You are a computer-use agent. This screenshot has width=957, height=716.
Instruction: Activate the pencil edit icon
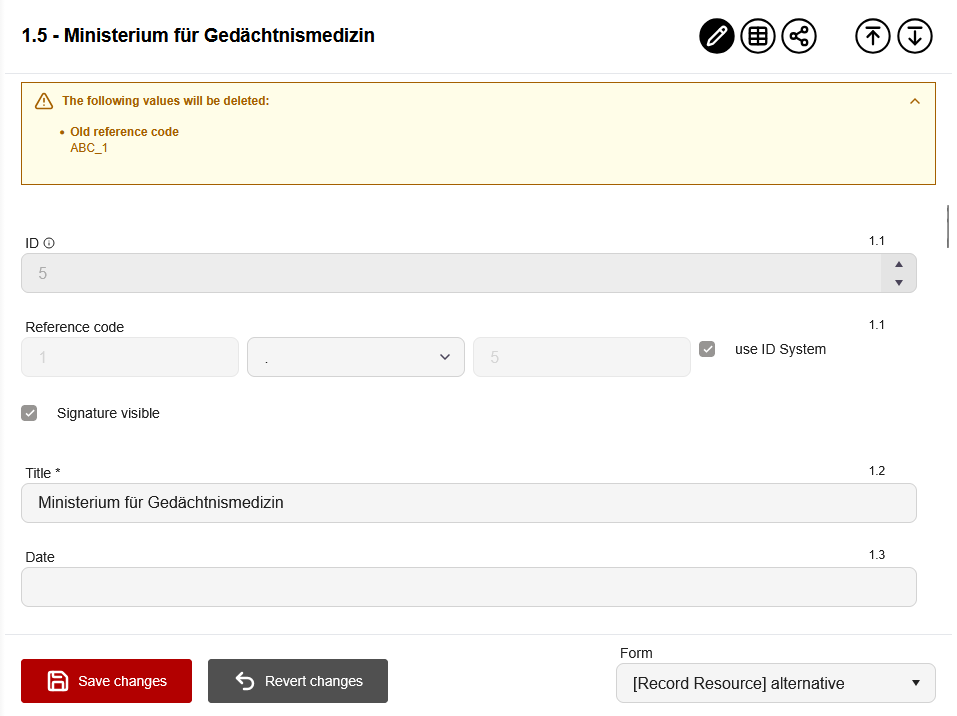coord(716,36)
